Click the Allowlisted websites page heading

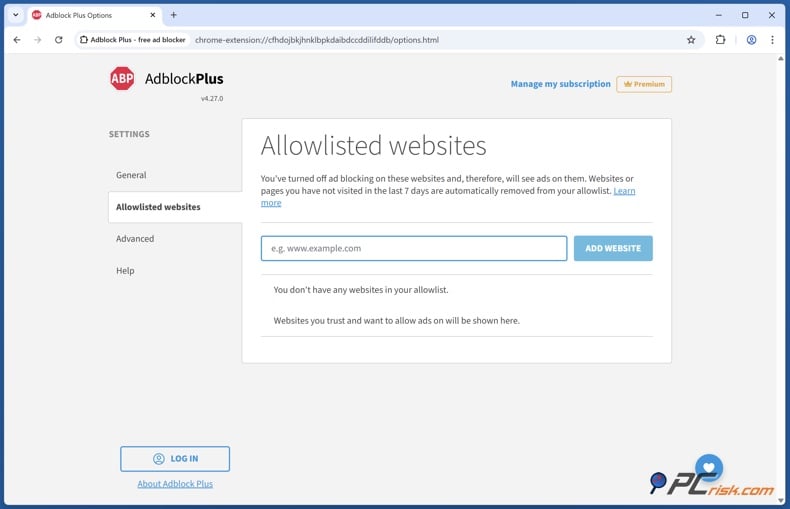(x=373, y=146)
